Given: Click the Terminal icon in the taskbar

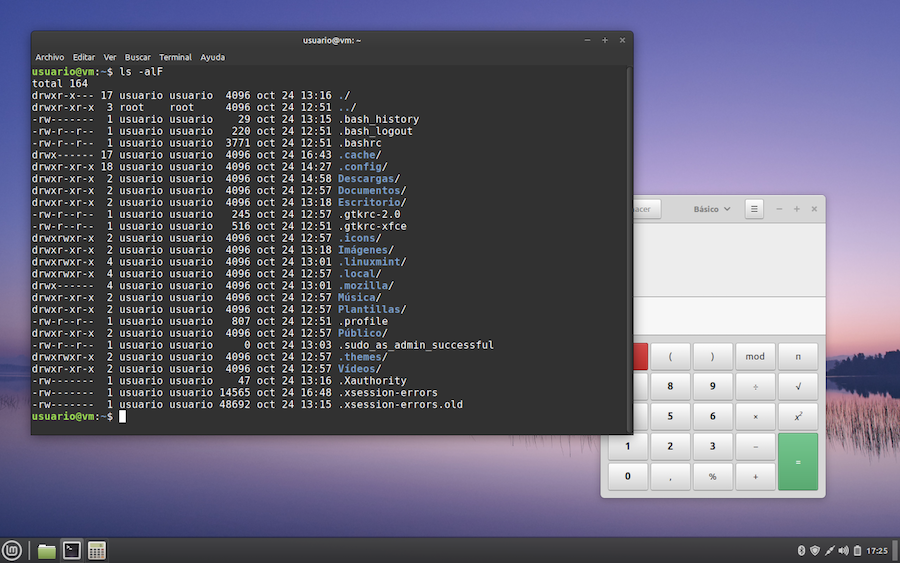Looking at the screenshot, I should click(72, 550).
